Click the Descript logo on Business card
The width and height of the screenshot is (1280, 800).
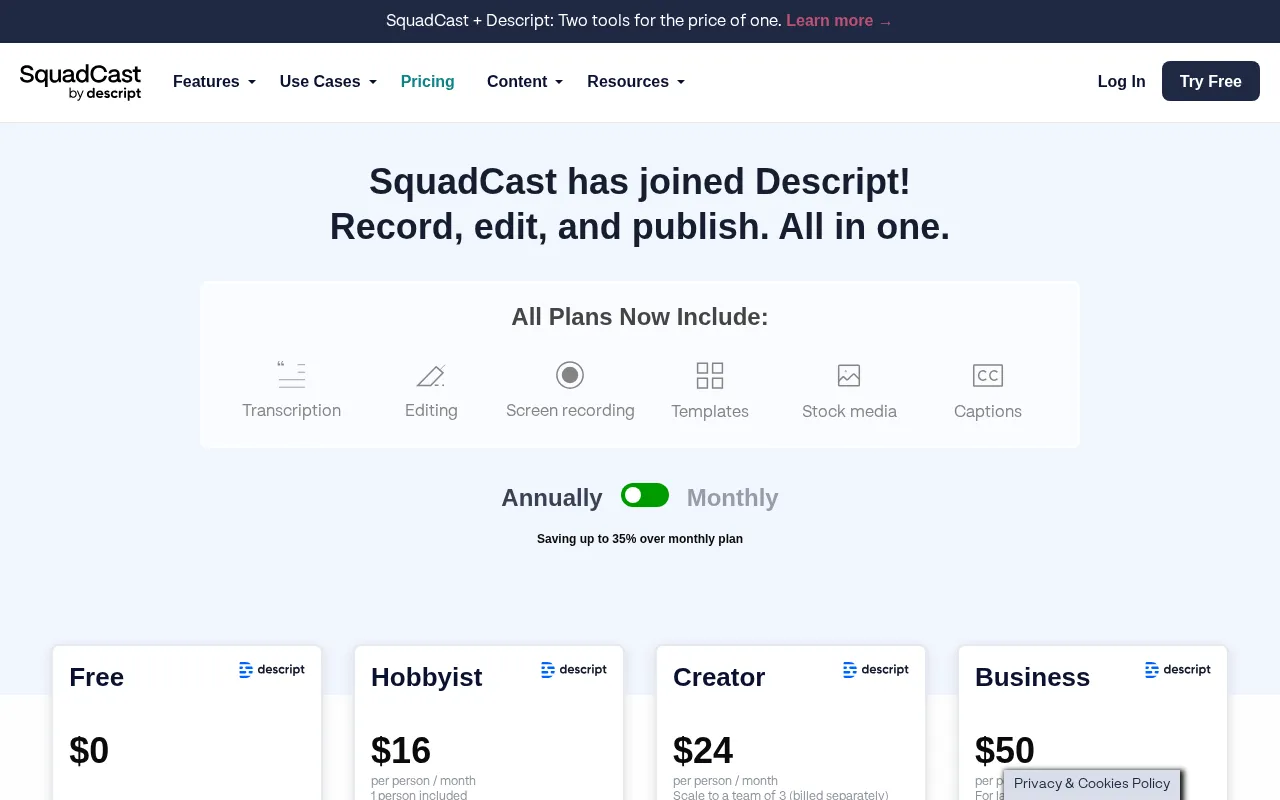1178,670
